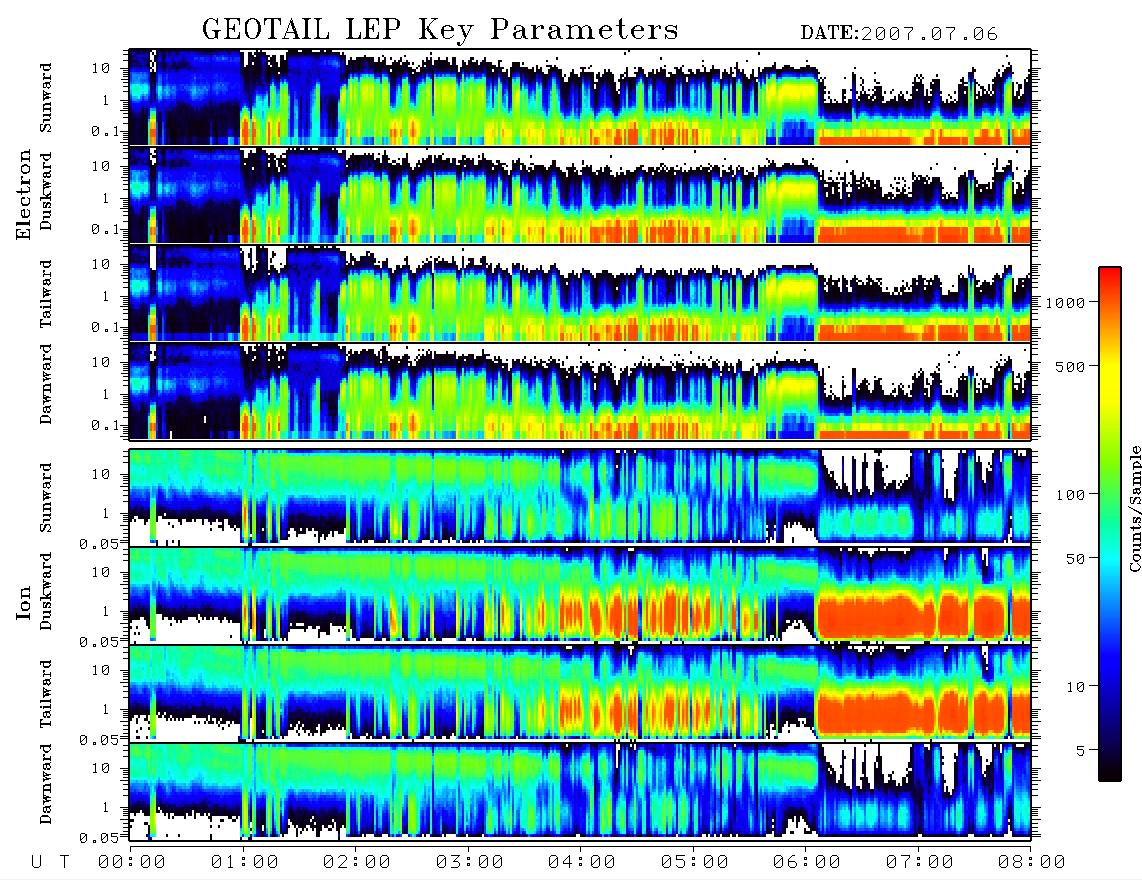The image size is (1142, 880).
Task: Click the 04:00 time axis label
Action: [x=582, y=862]
